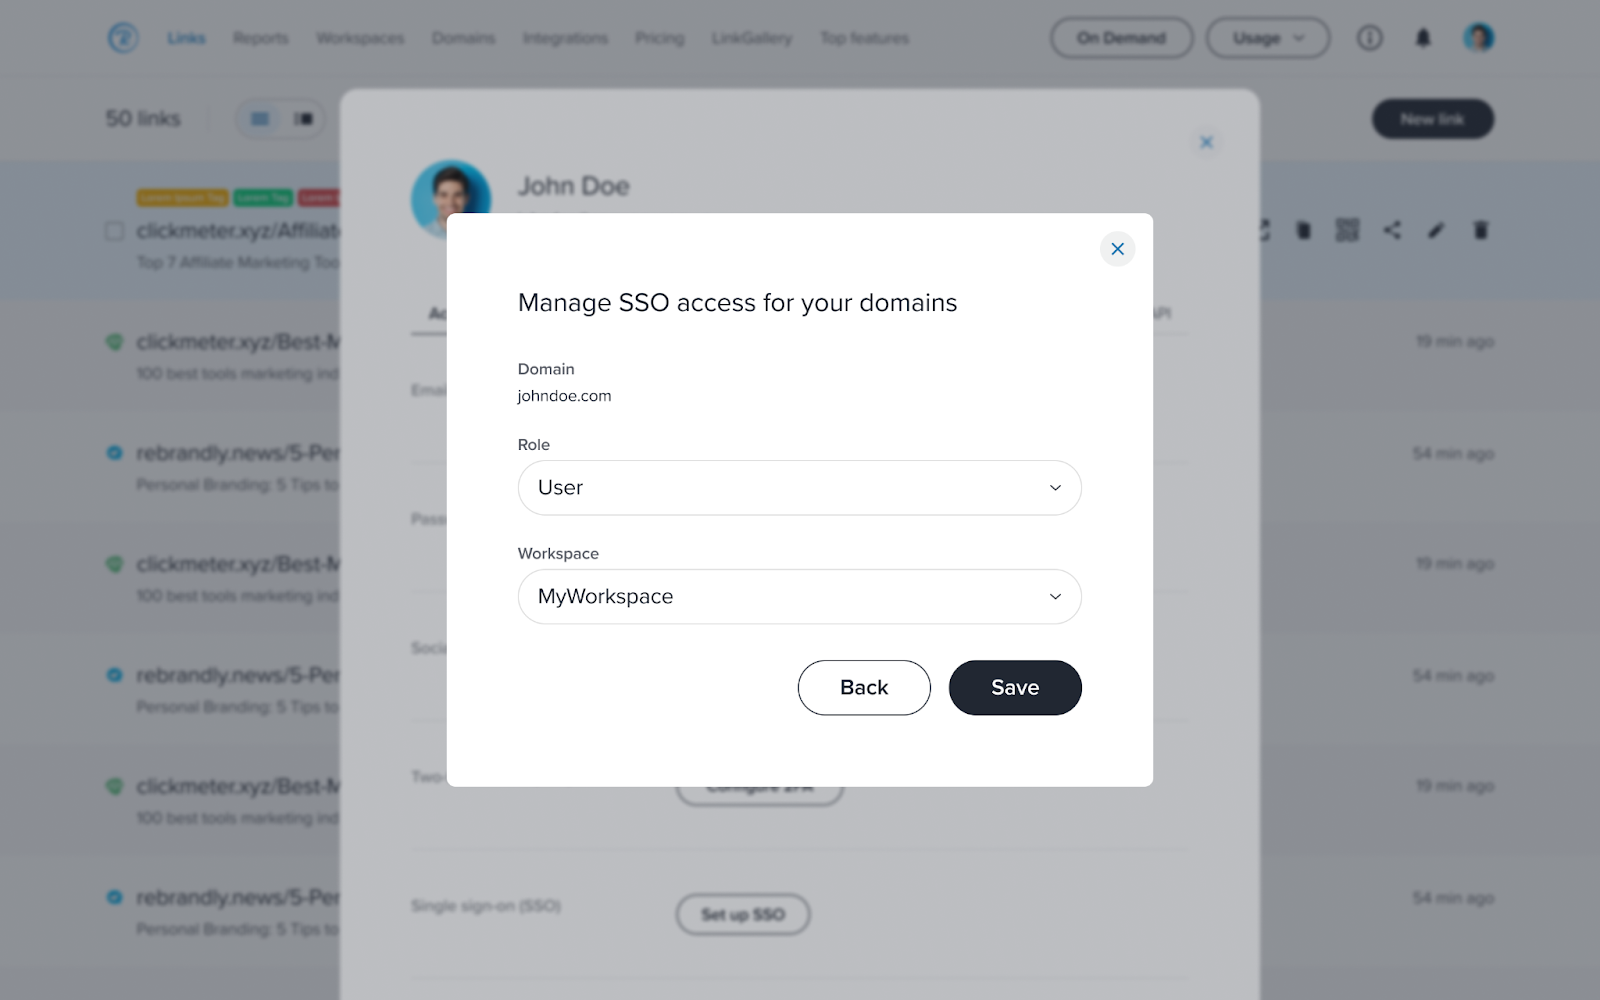Close the Manage SSO access dialog
This screenshot has width=1600, height=1000.
click(x=1117, y=249)
